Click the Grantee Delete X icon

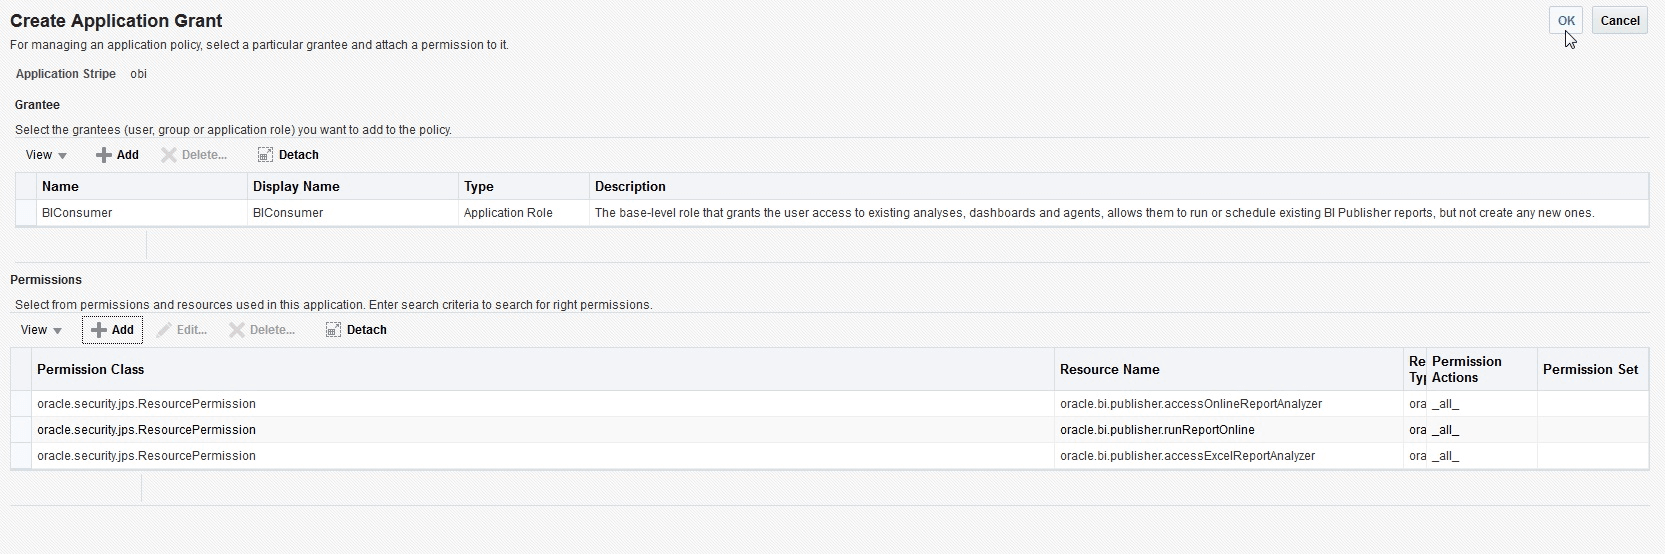point(169,155)
